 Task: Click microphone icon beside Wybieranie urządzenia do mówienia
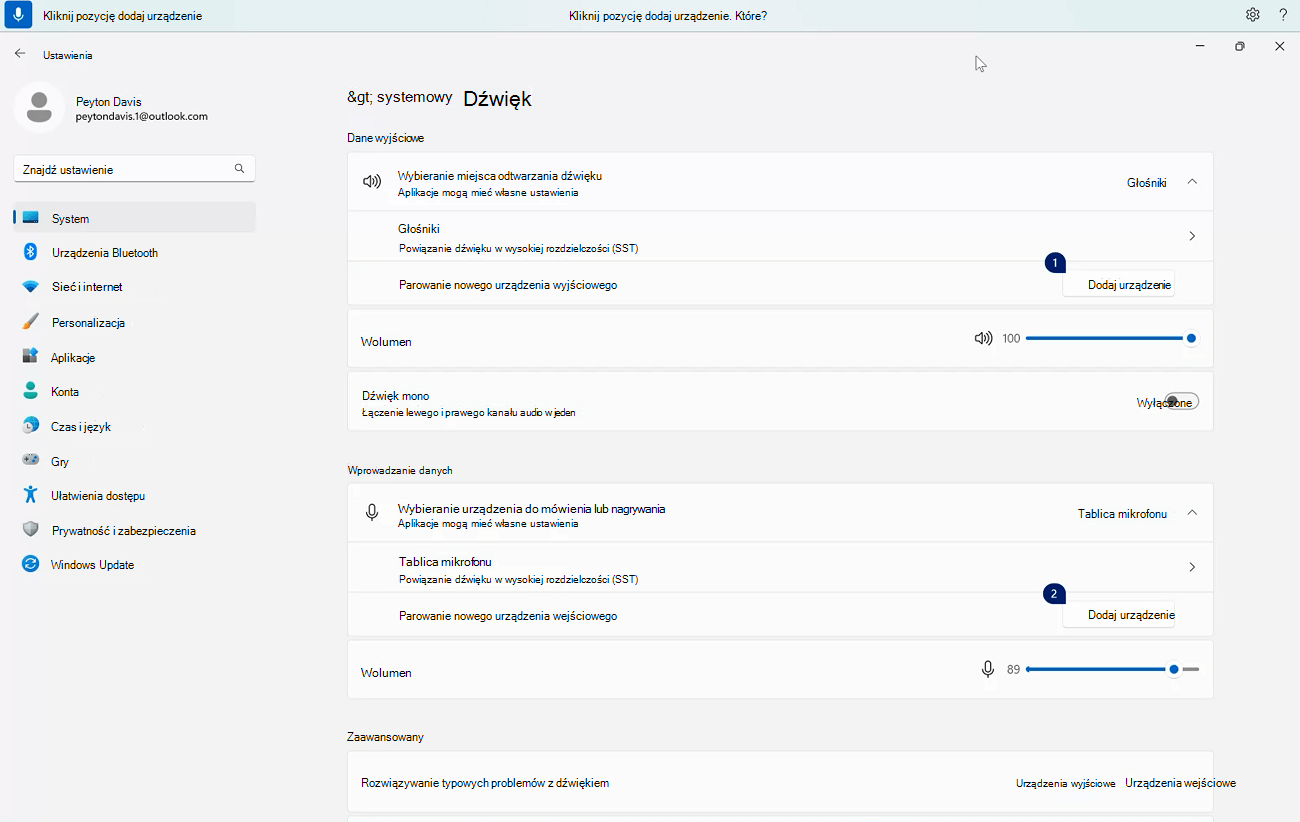point(372,513)
